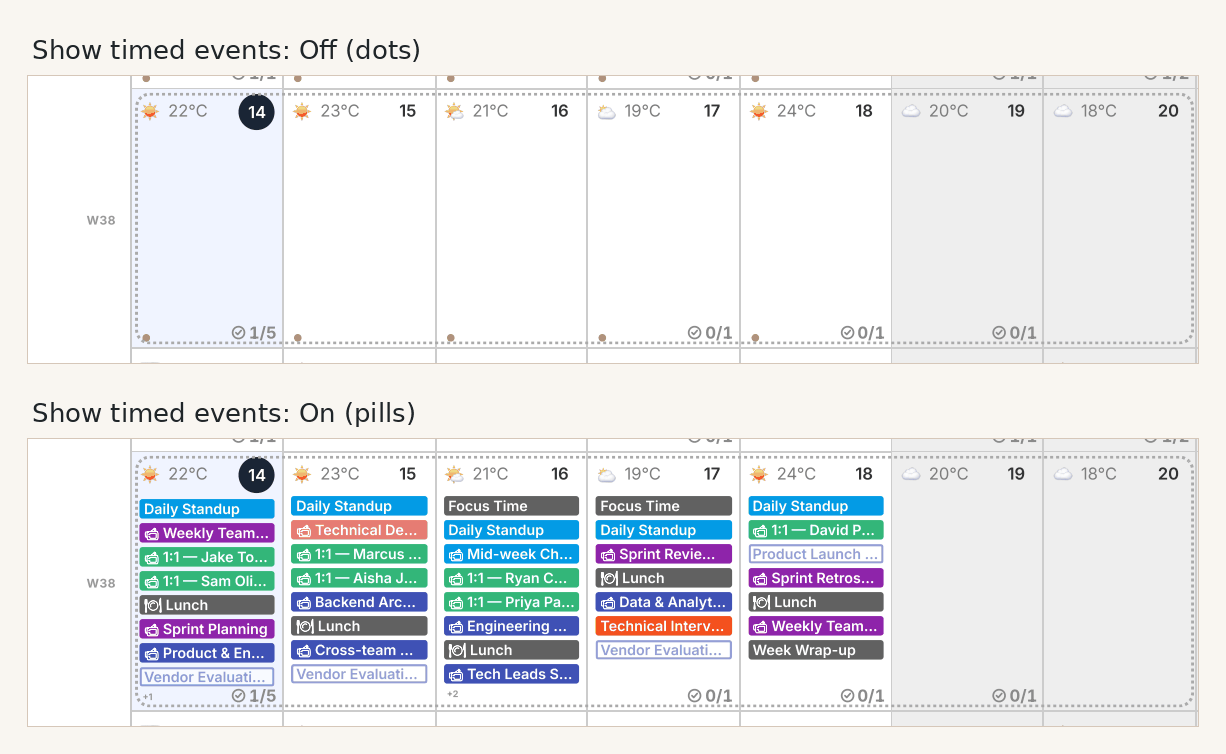Expand the +1 more events on day 14
This screenshot has height=754, width=1226.
pyautogui.click(x=148, y=697)
